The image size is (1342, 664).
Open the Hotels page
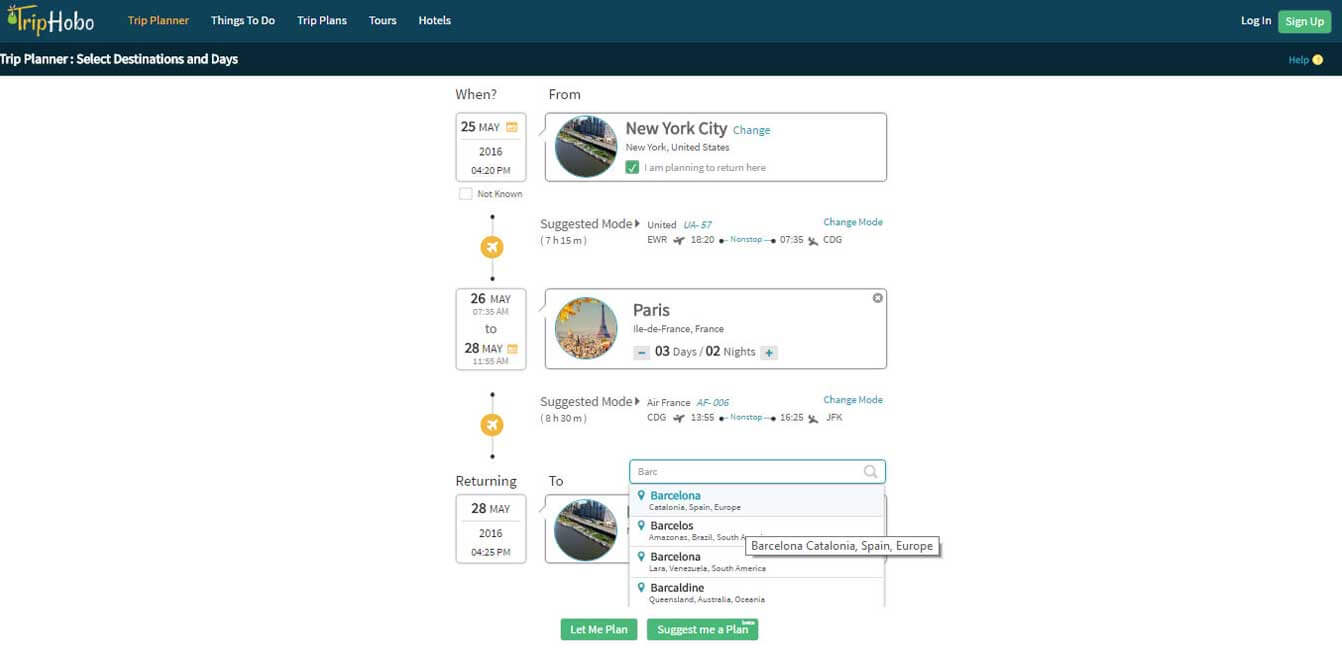[435, 20]
